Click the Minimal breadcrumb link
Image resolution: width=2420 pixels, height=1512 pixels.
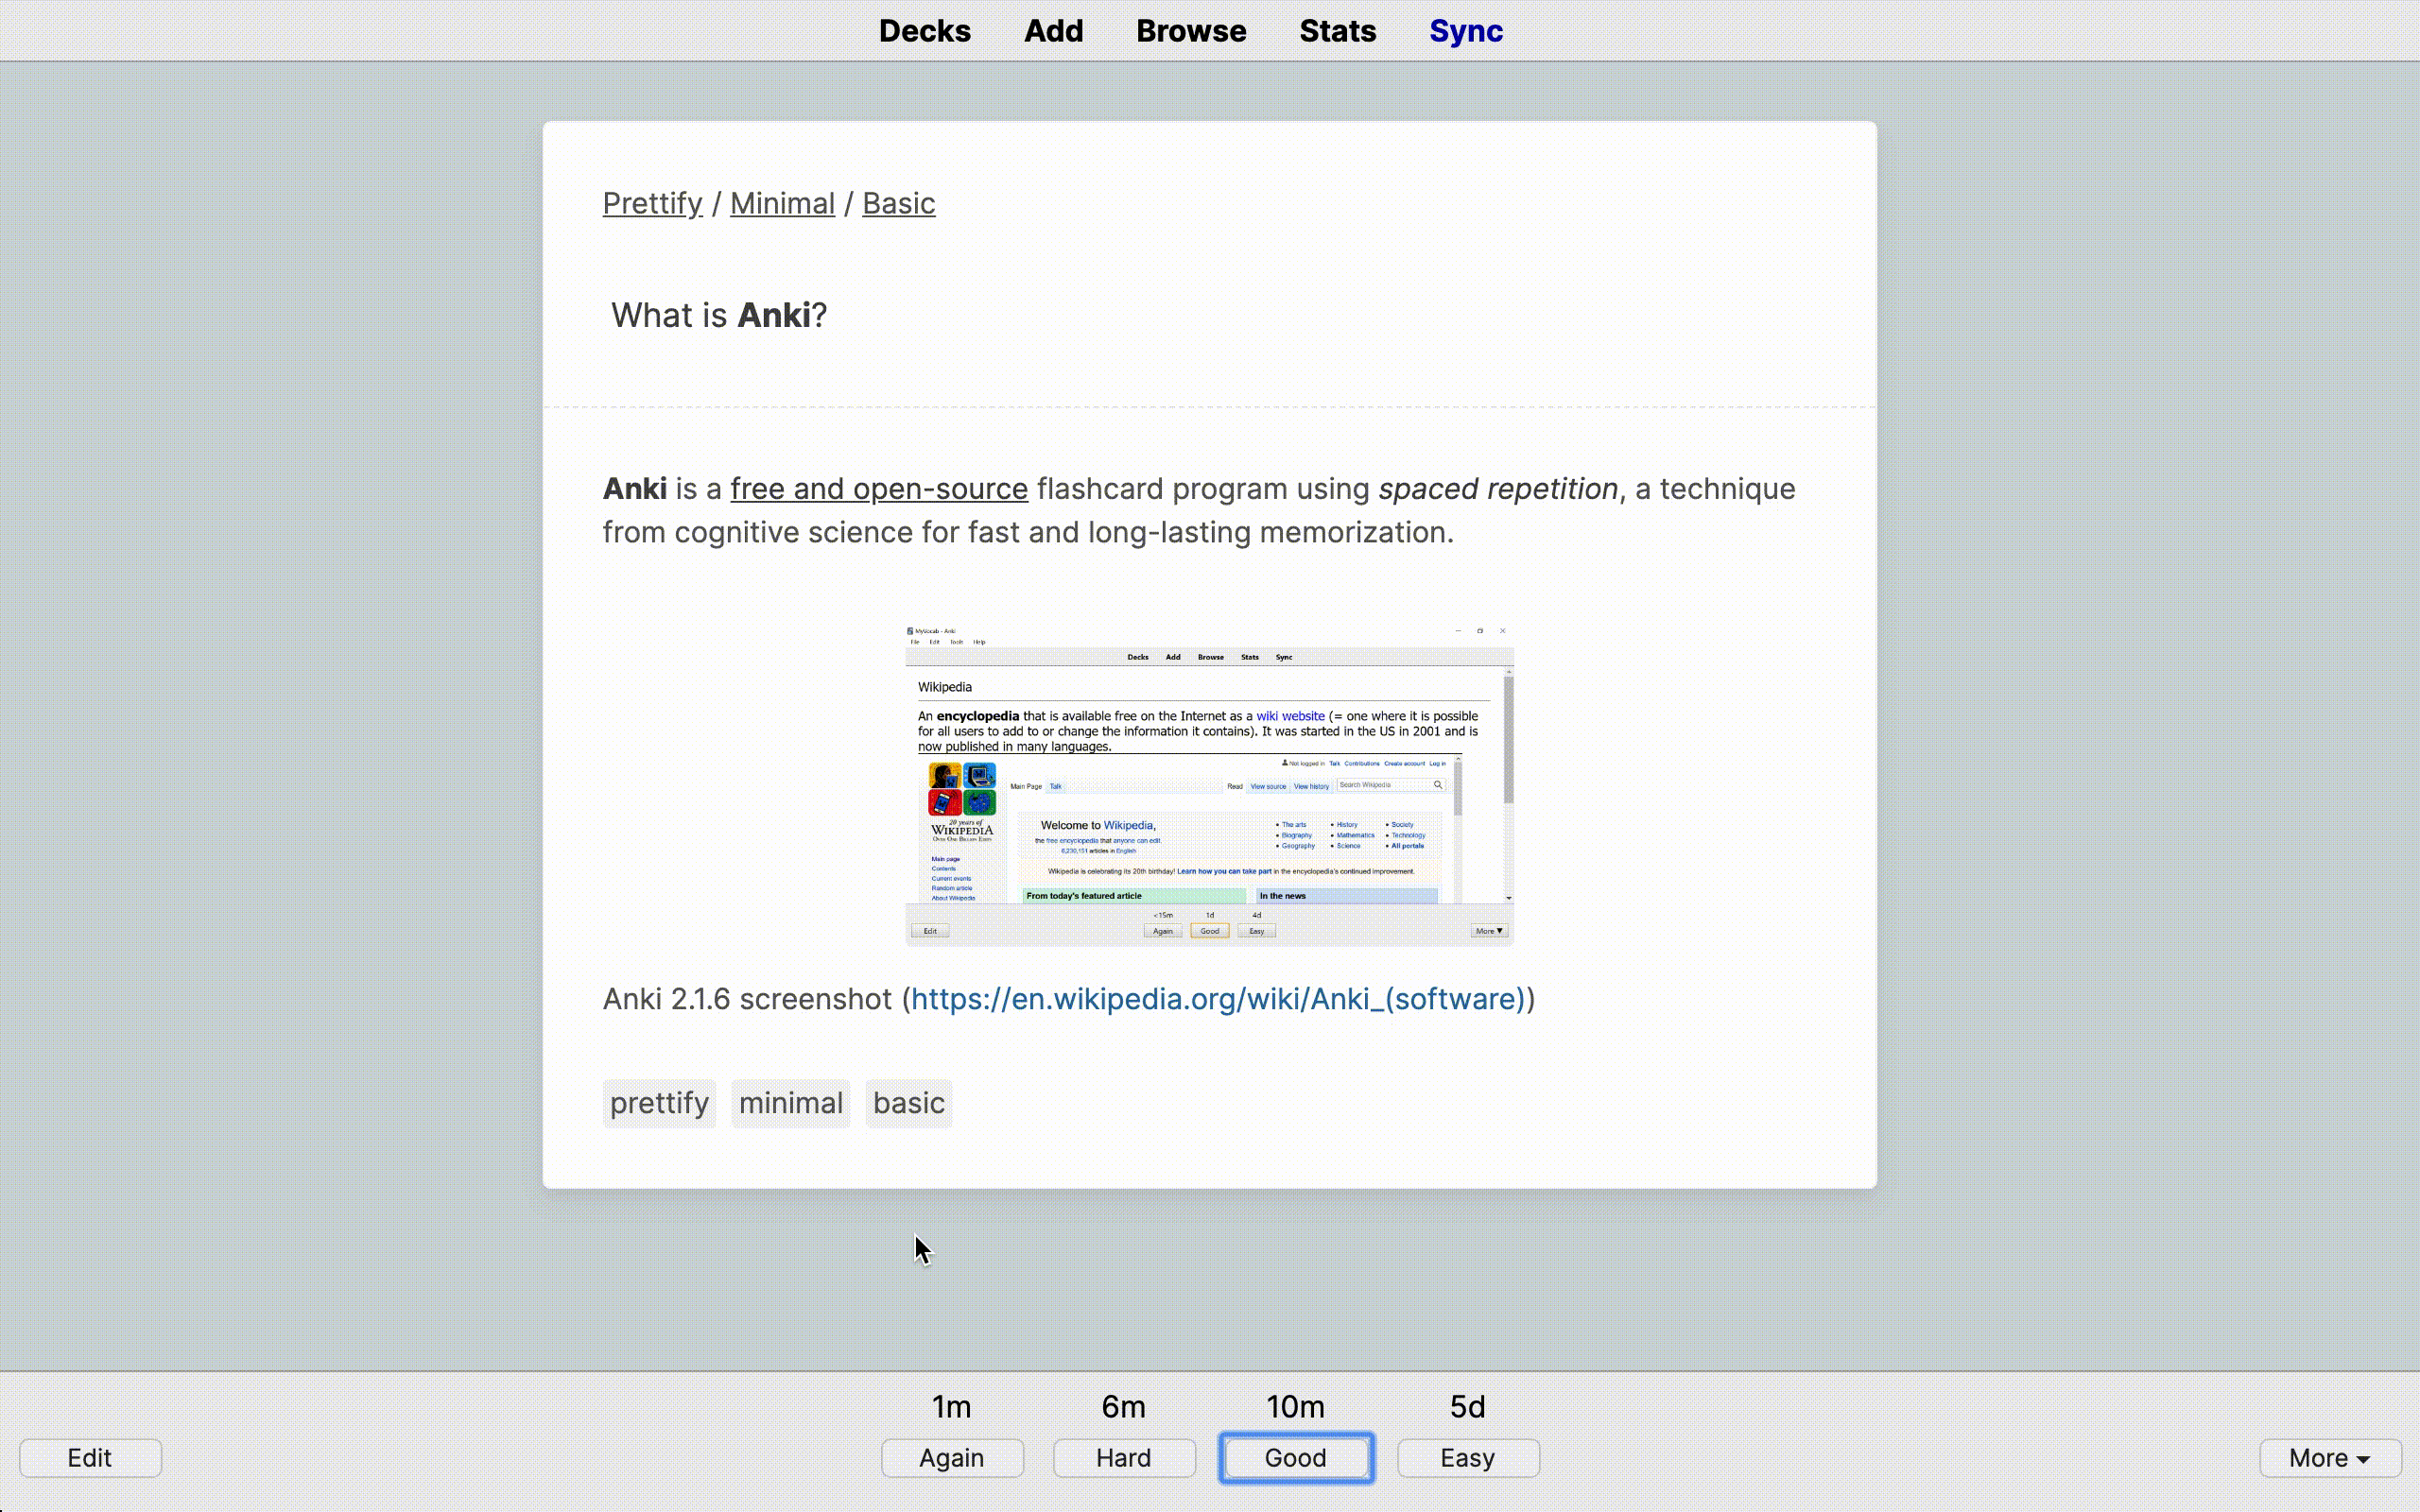point(782,203)
